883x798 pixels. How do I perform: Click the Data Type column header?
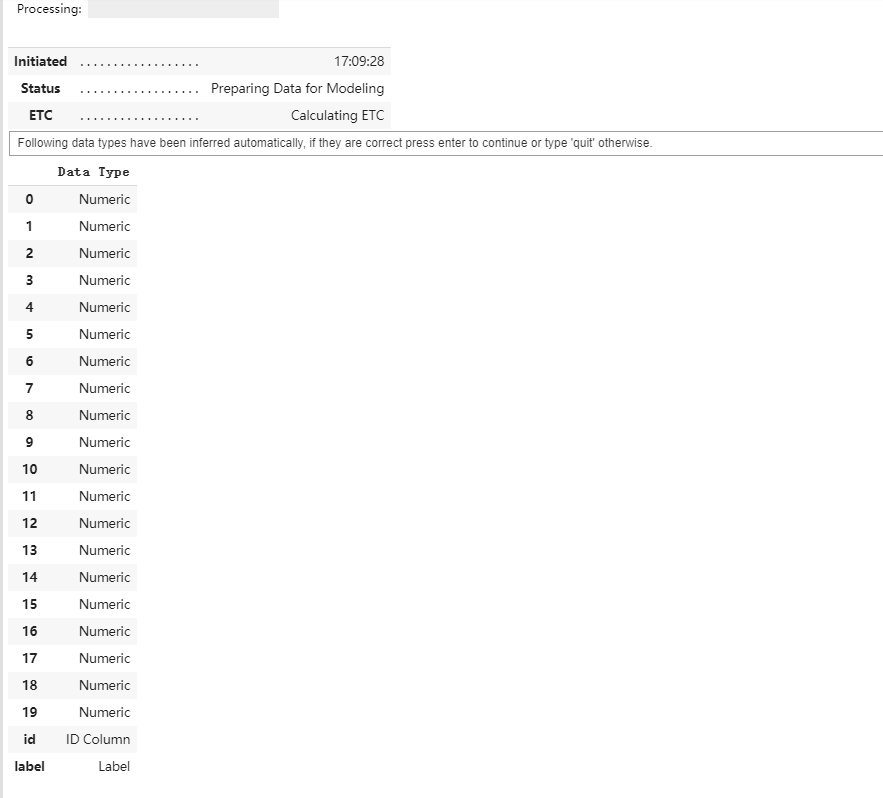94,171
